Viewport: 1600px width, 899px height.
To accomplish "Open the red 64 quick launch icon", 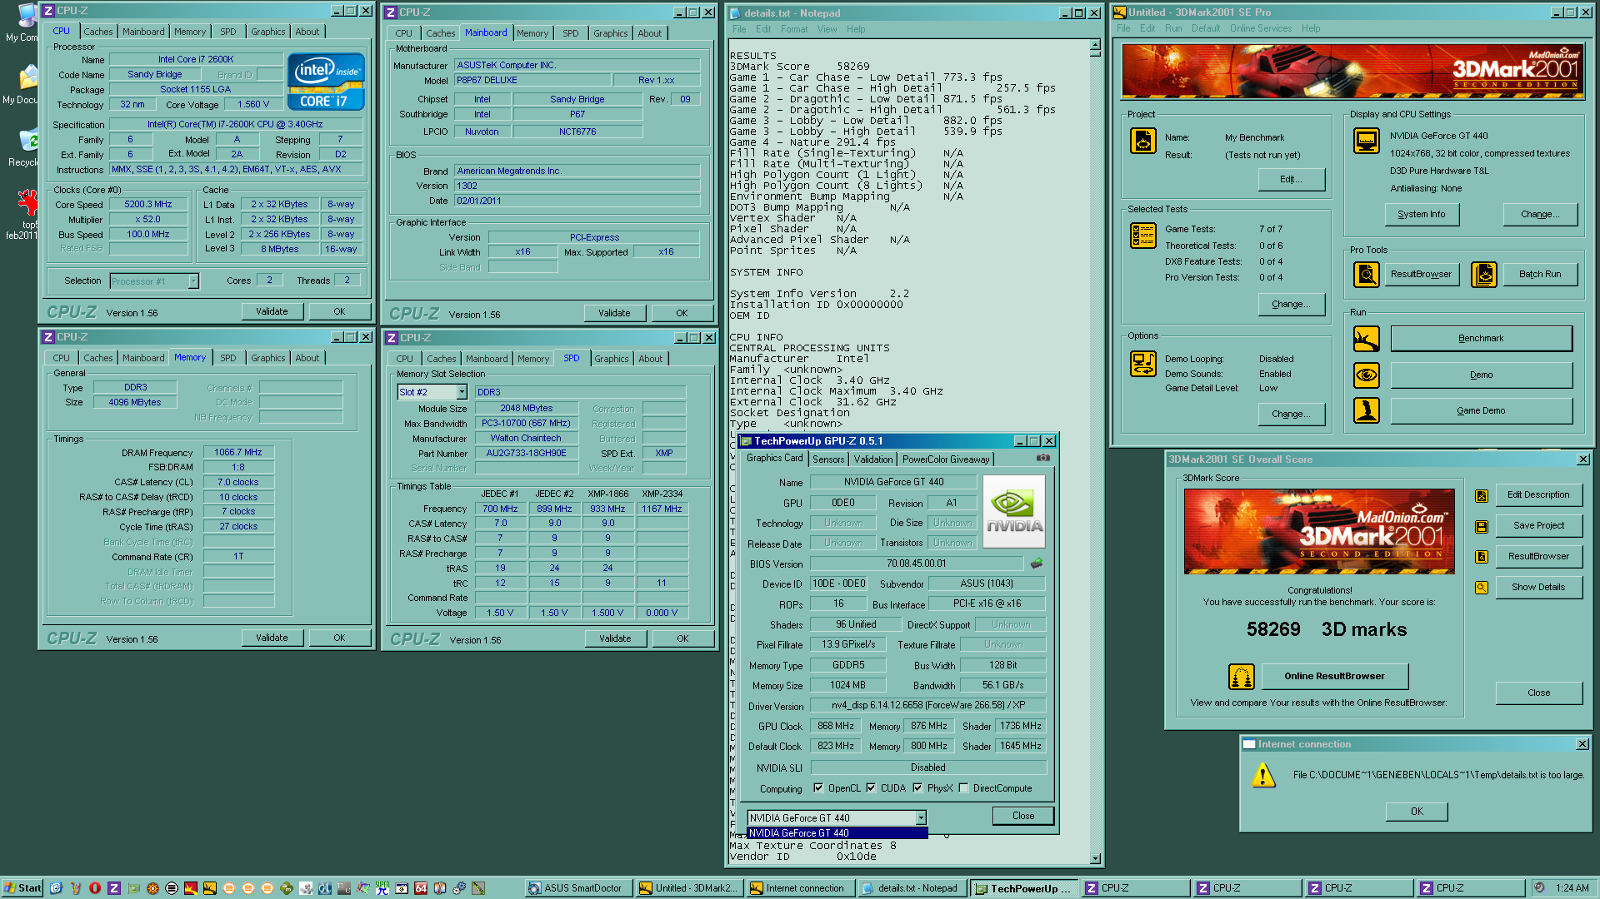I will (x=421, y=888).
